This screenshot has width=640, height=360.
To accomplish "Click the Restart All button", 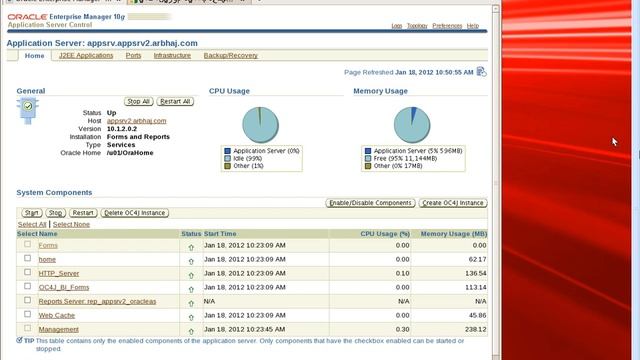I will coord(175,101).
